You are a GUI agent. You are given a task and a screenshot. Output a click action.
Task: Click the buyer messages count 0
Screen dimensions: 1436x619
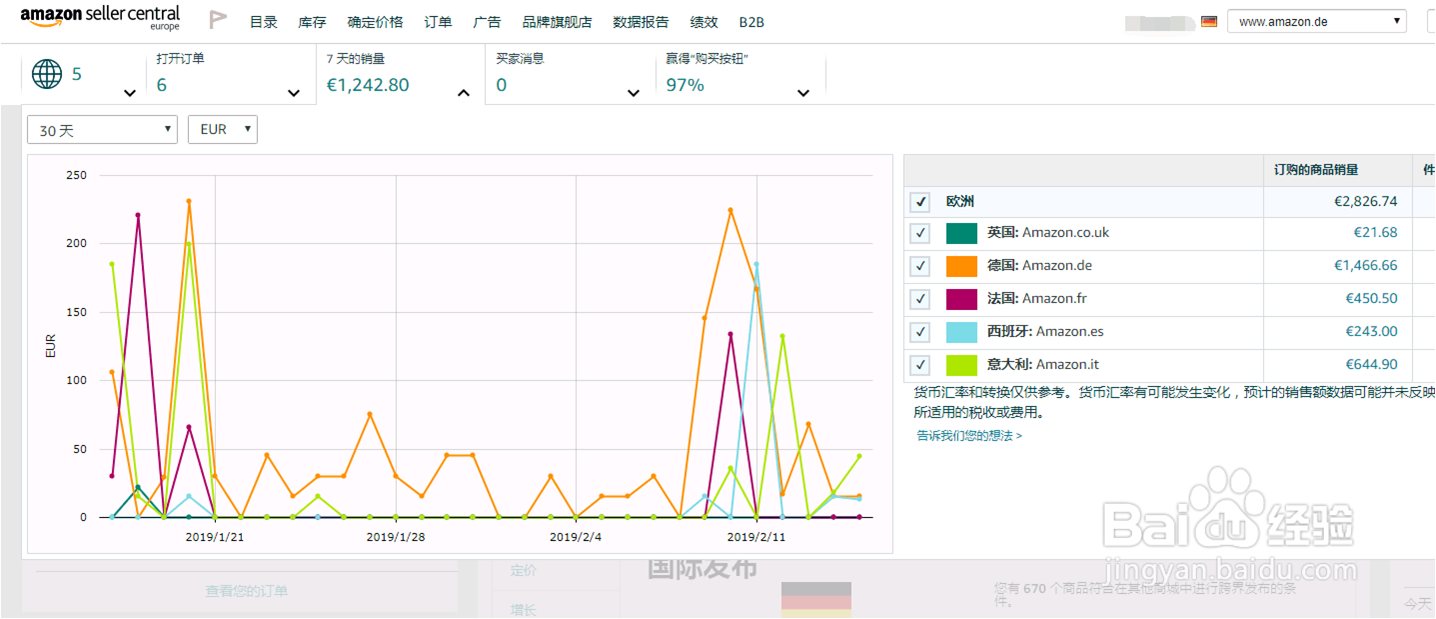pyautogui.click(x=501, y=85)
